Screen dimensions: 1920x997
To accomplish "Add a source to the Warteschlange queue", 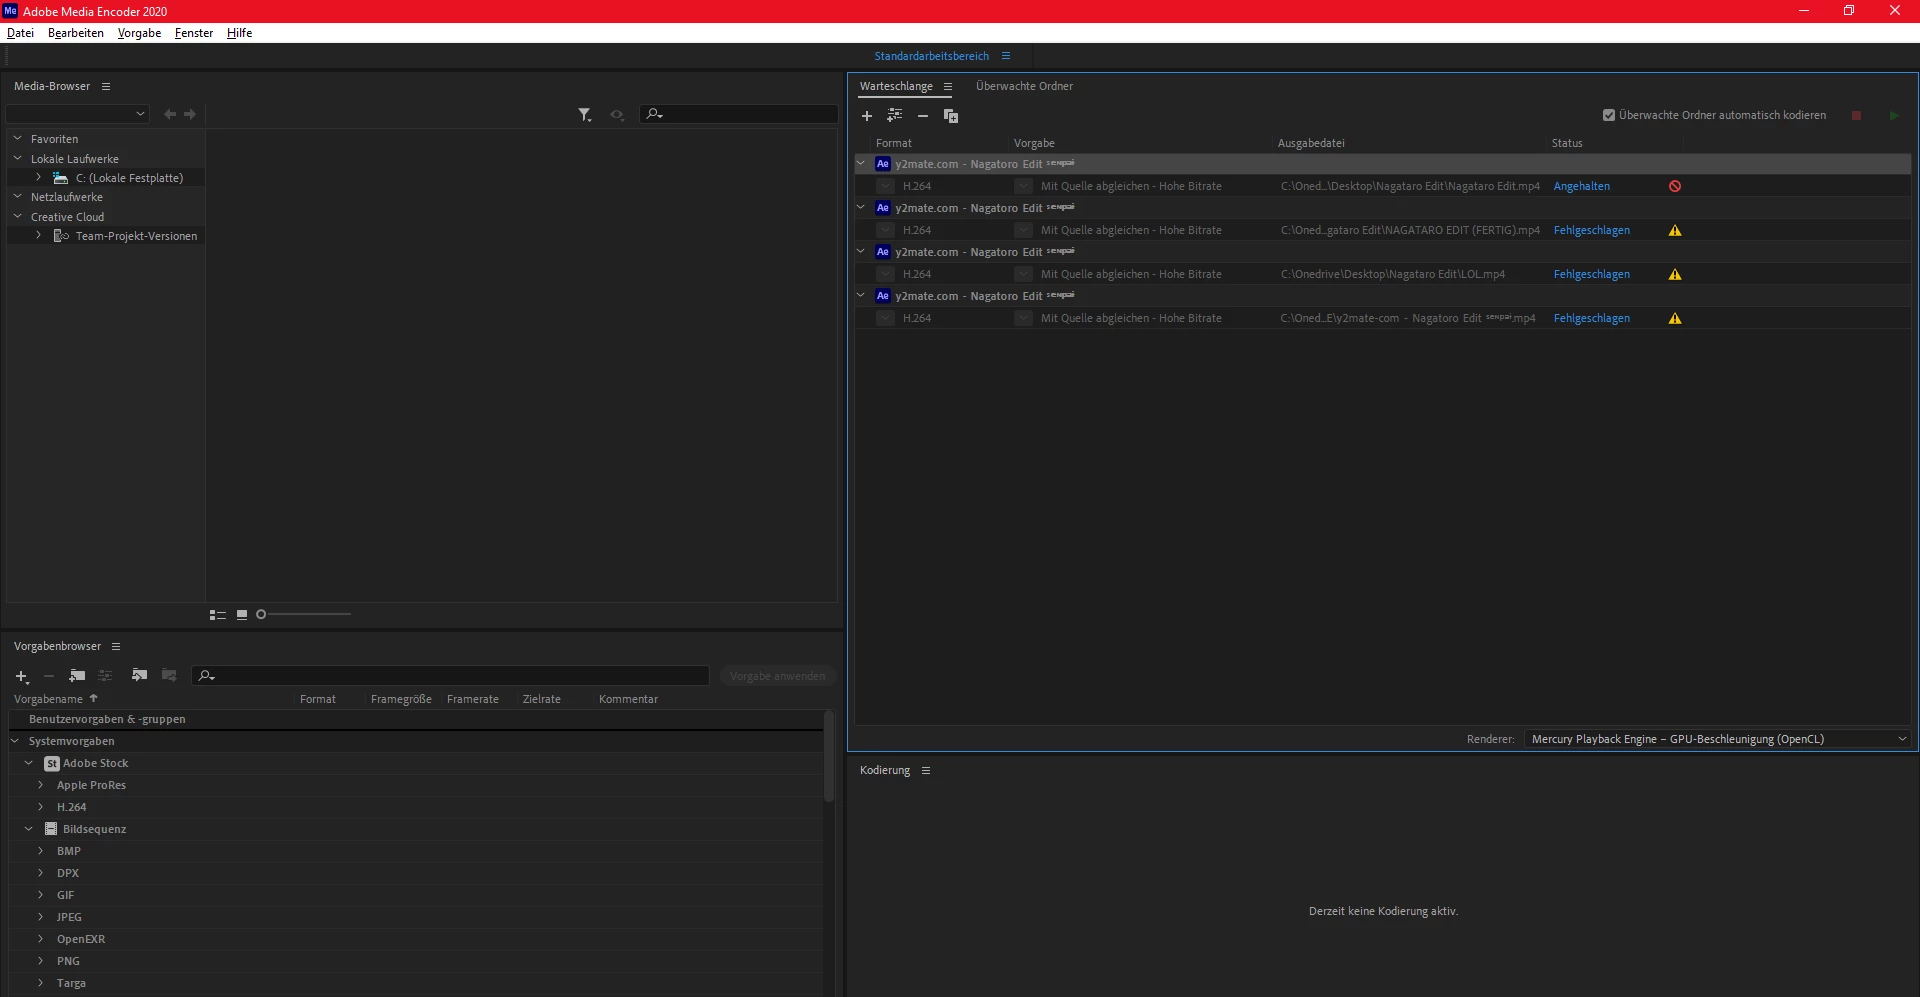I will (x=867, y=116).
